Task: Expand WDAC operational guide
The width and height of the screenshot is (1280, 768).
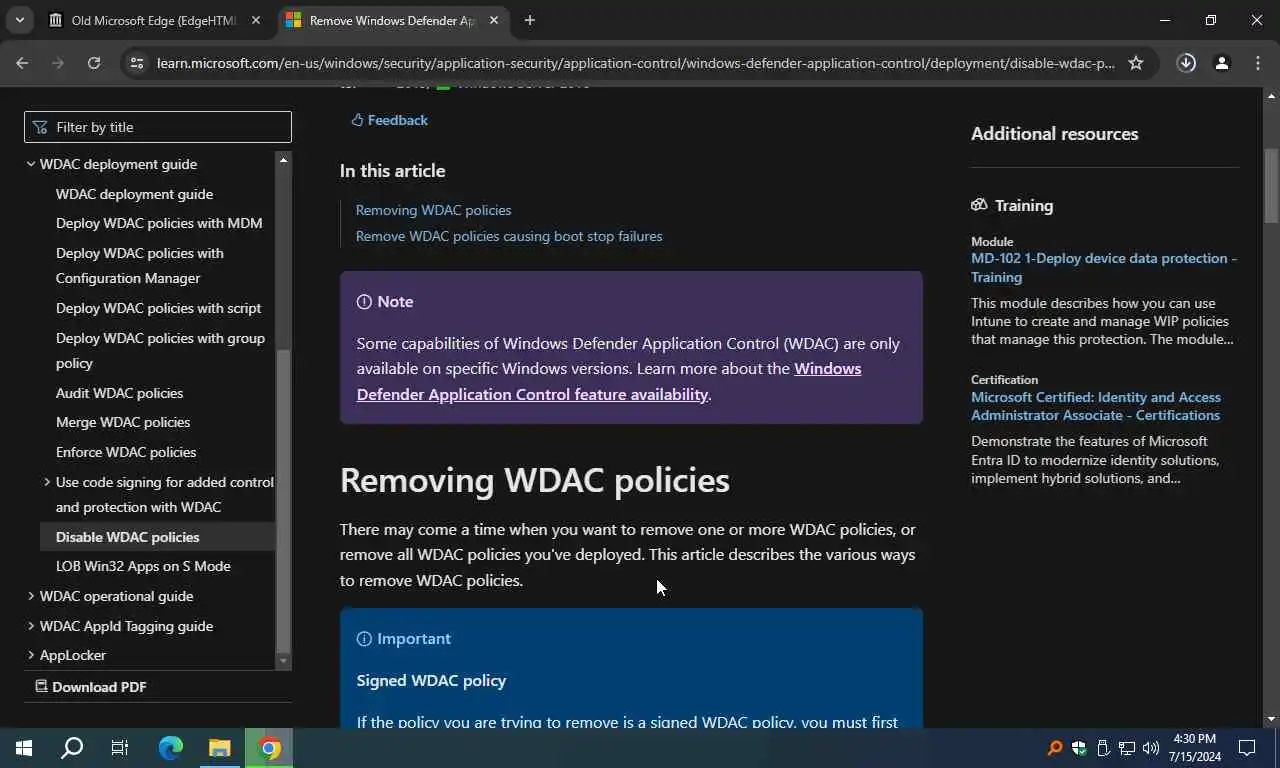Action: click(x=30, y=596)
